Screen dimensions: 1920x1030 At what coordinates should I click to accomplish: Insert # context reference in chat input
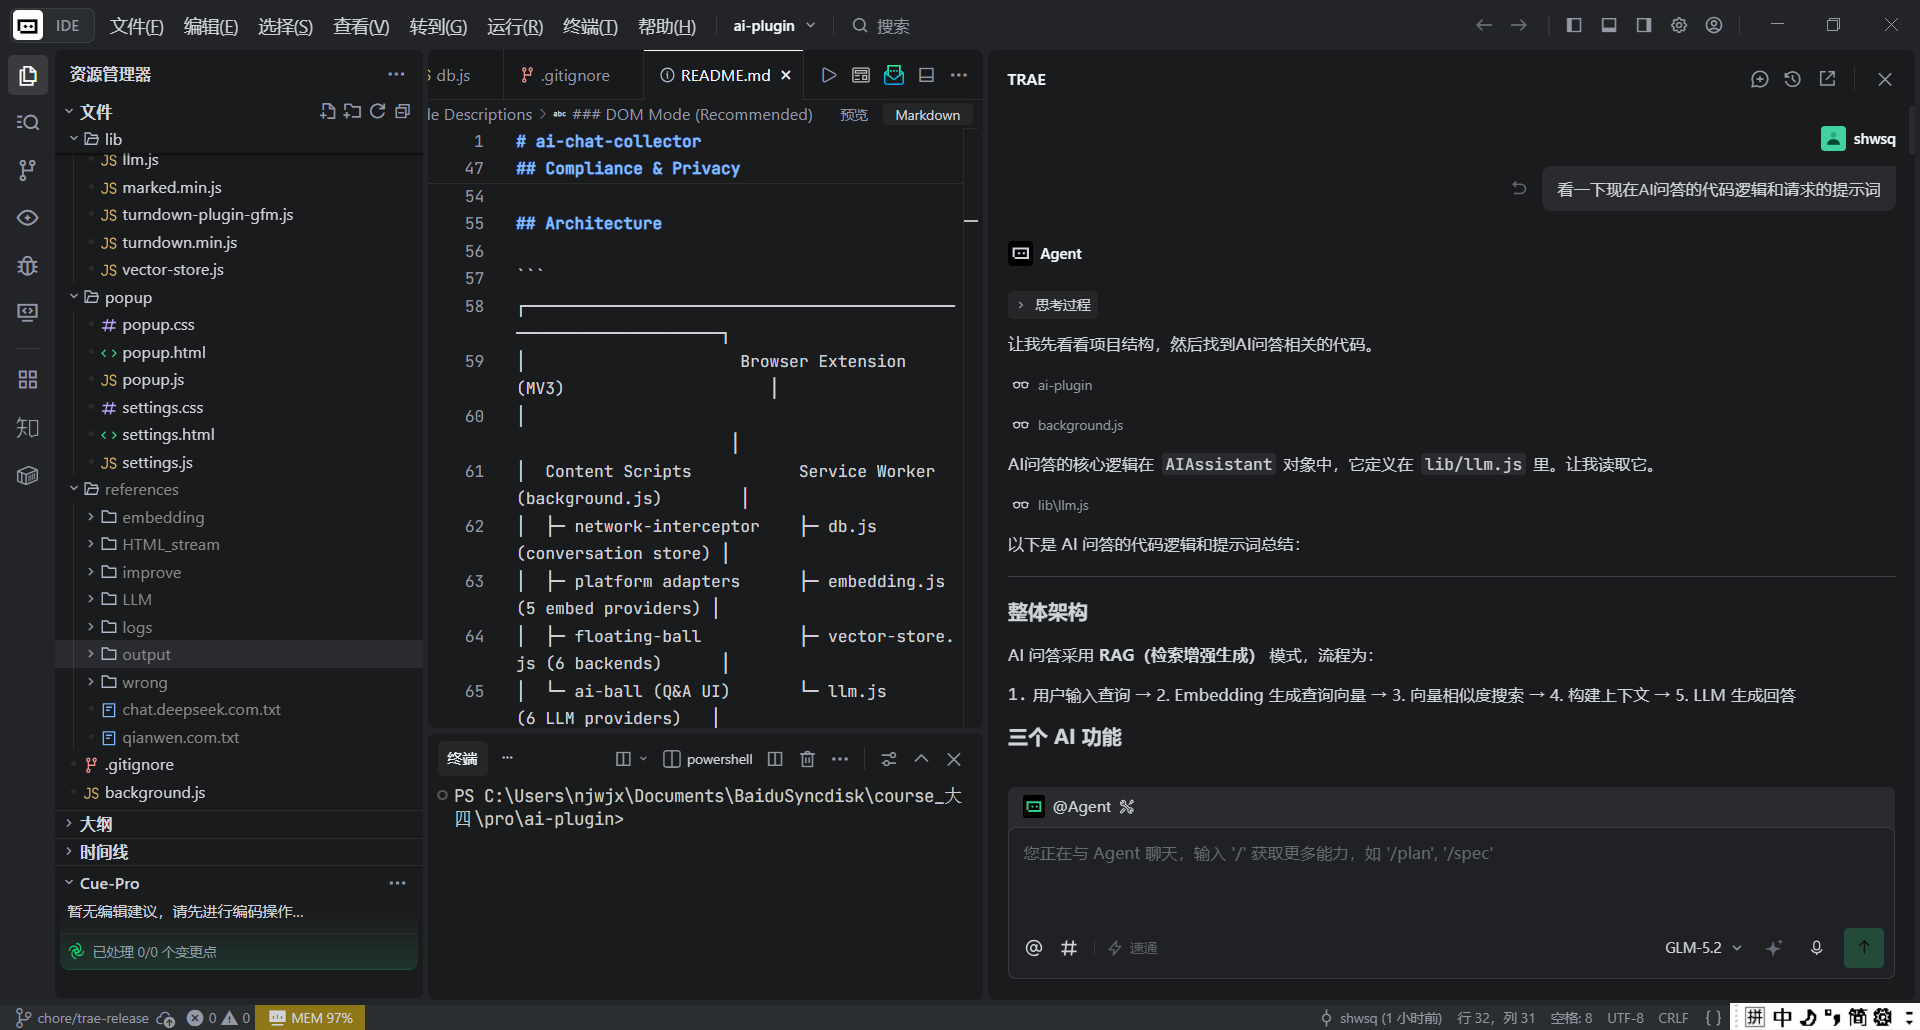pyautogui.click(x=1069, y=947)
